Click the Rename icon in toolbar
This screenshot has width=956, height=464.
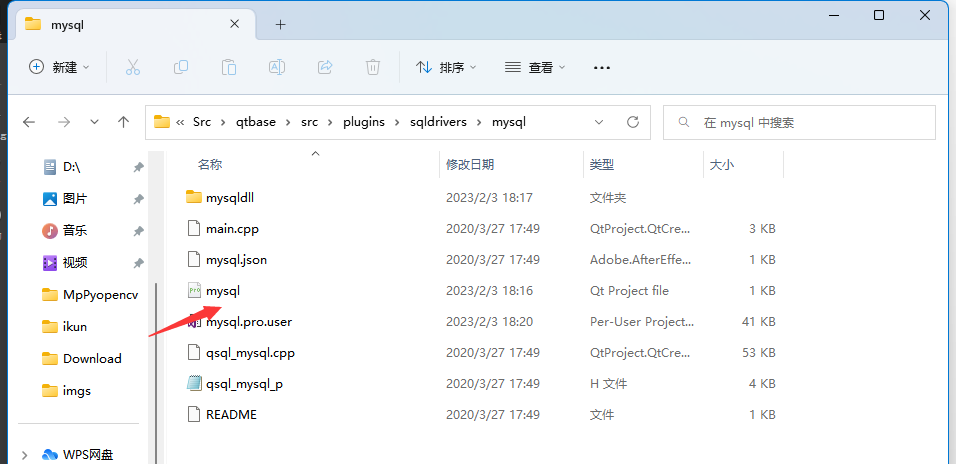tap(277, 67)
